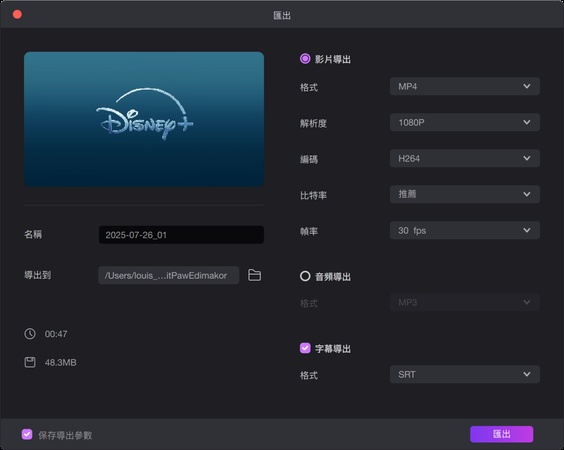Click the 解析度 label
This screenshot has width=564, height=450.
click(x=313, y=123)
